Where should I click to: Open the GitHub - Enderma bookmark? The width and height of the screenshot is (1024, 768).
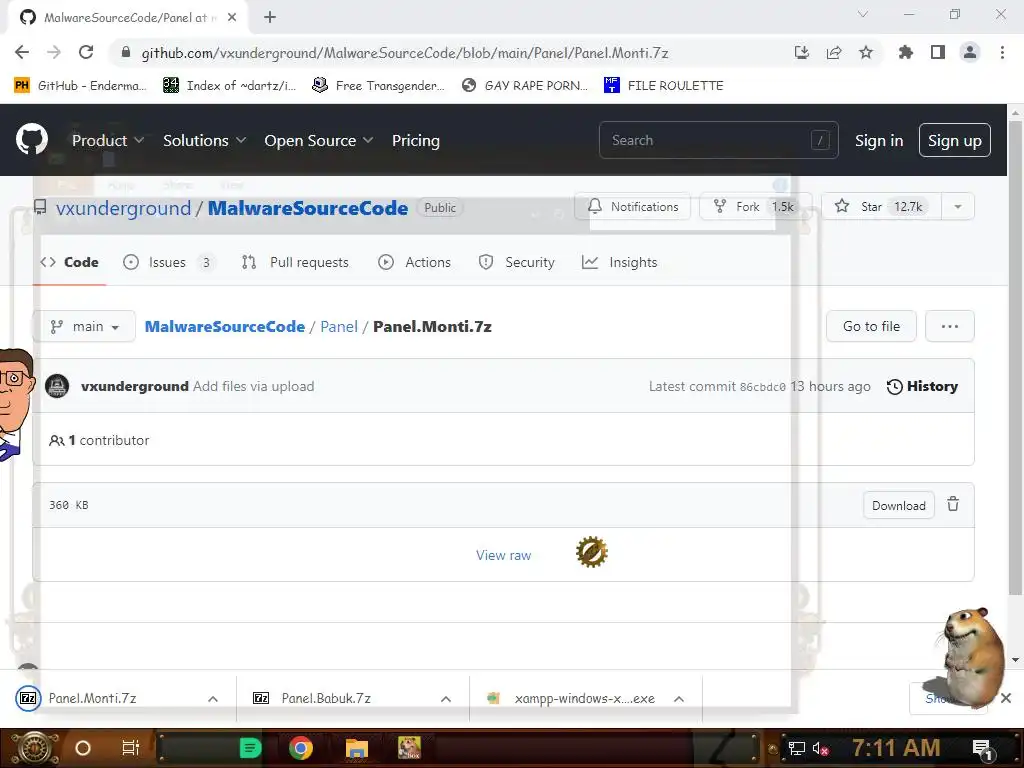pyautogui.click(x=80, y=86)
